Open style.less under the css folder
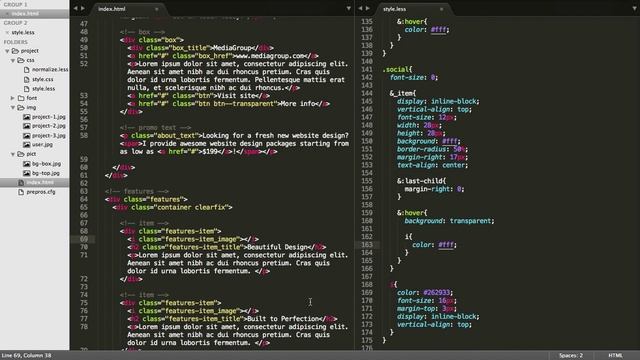The image size is (640, 360). pyautogui.click(x=43, y=89)
